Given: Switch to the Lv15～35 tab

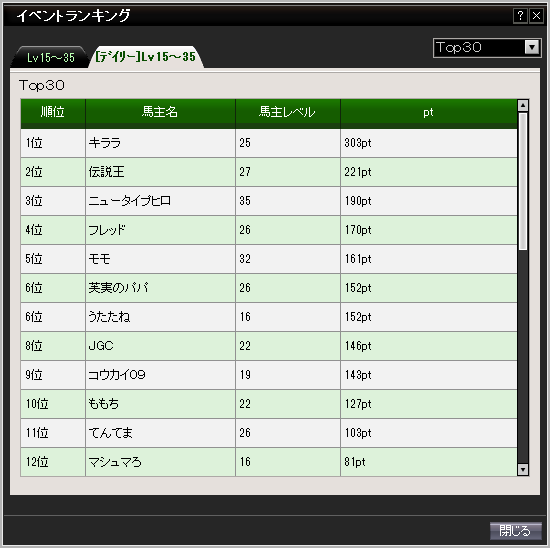Looking at the screenshot, I should click(x=51, y=57).
